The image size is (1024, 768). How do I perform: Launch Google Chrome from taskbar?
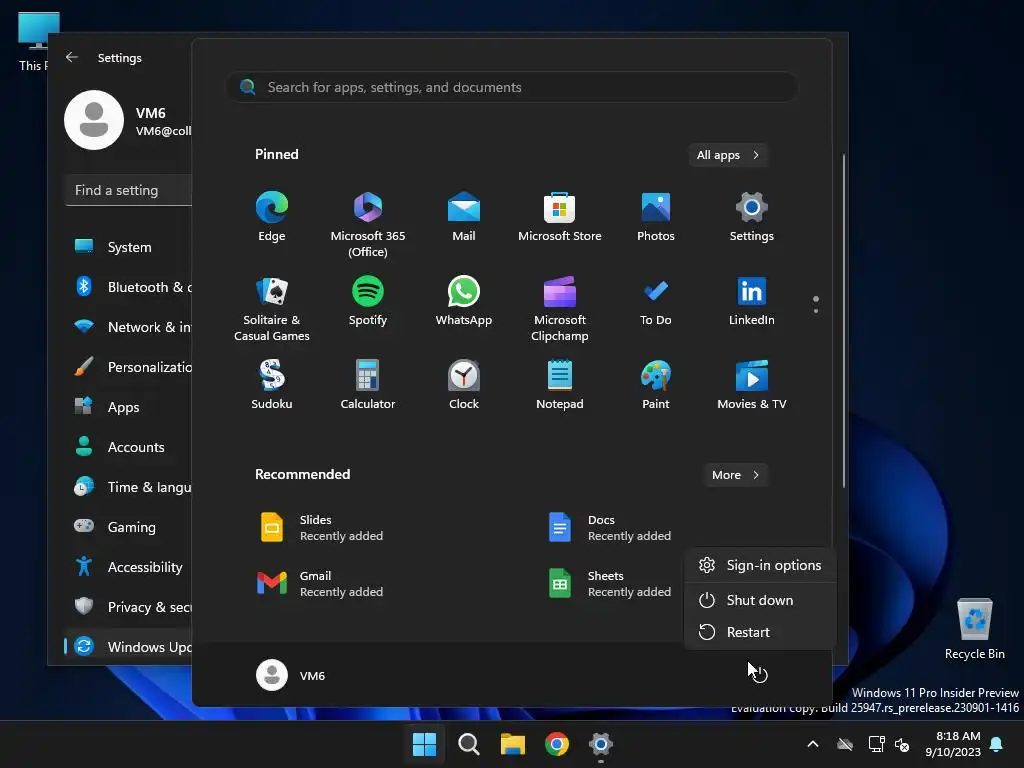(x=556, y=744)
